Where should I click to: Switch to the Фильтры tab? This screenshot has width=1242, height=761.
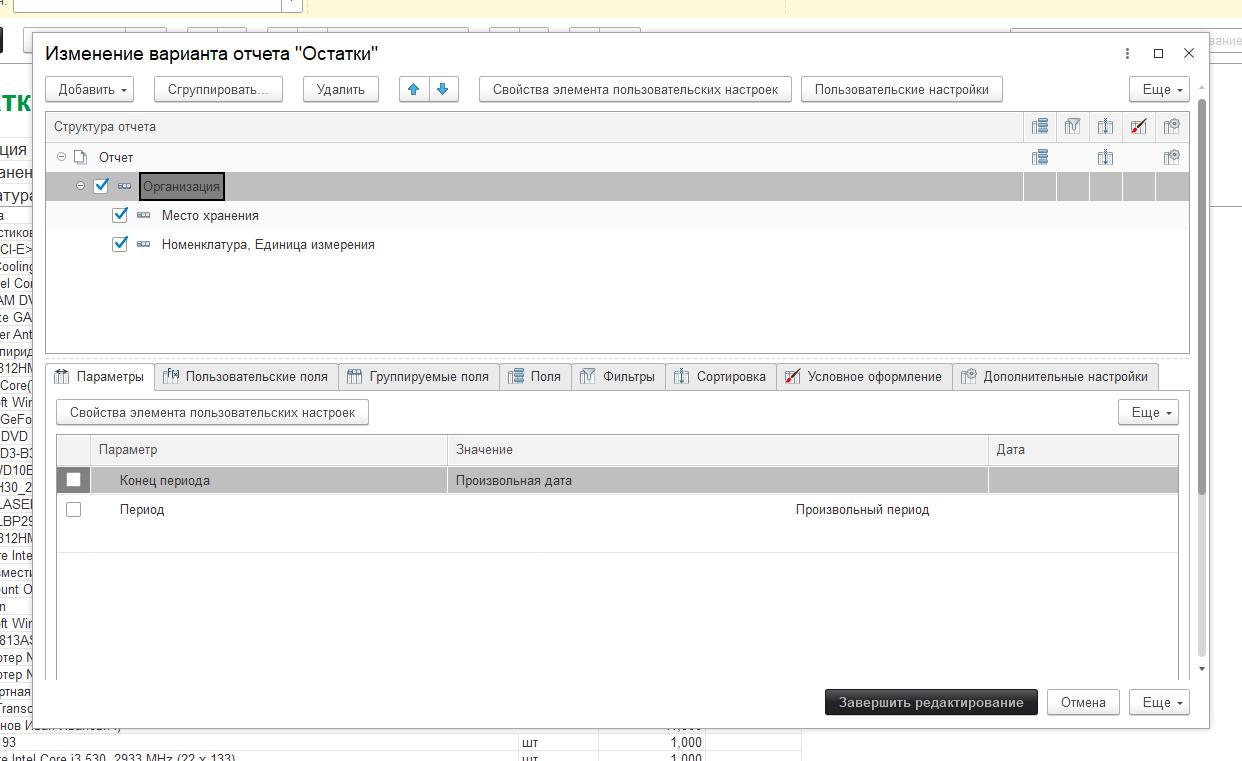pyautogui.click(x=618, y=377)
